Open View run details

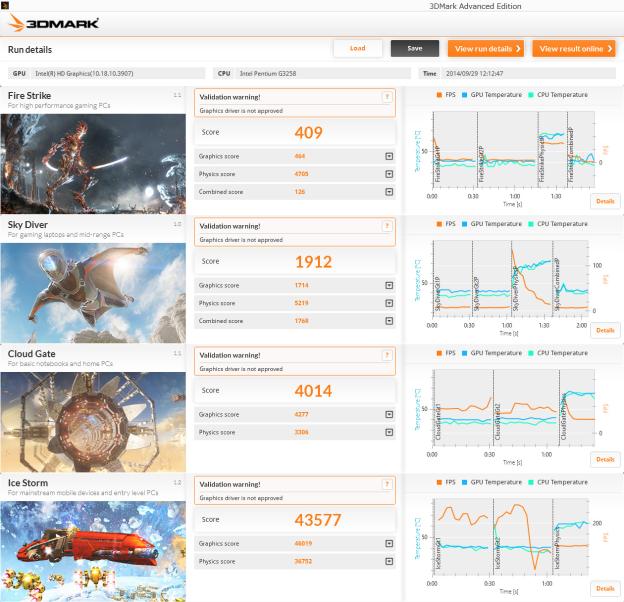[x=486, y=49]
